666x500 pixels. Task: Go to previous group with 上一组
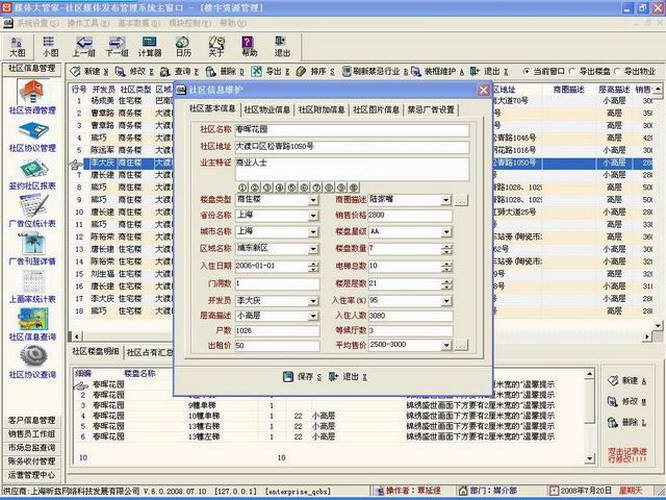coord(83,46)
